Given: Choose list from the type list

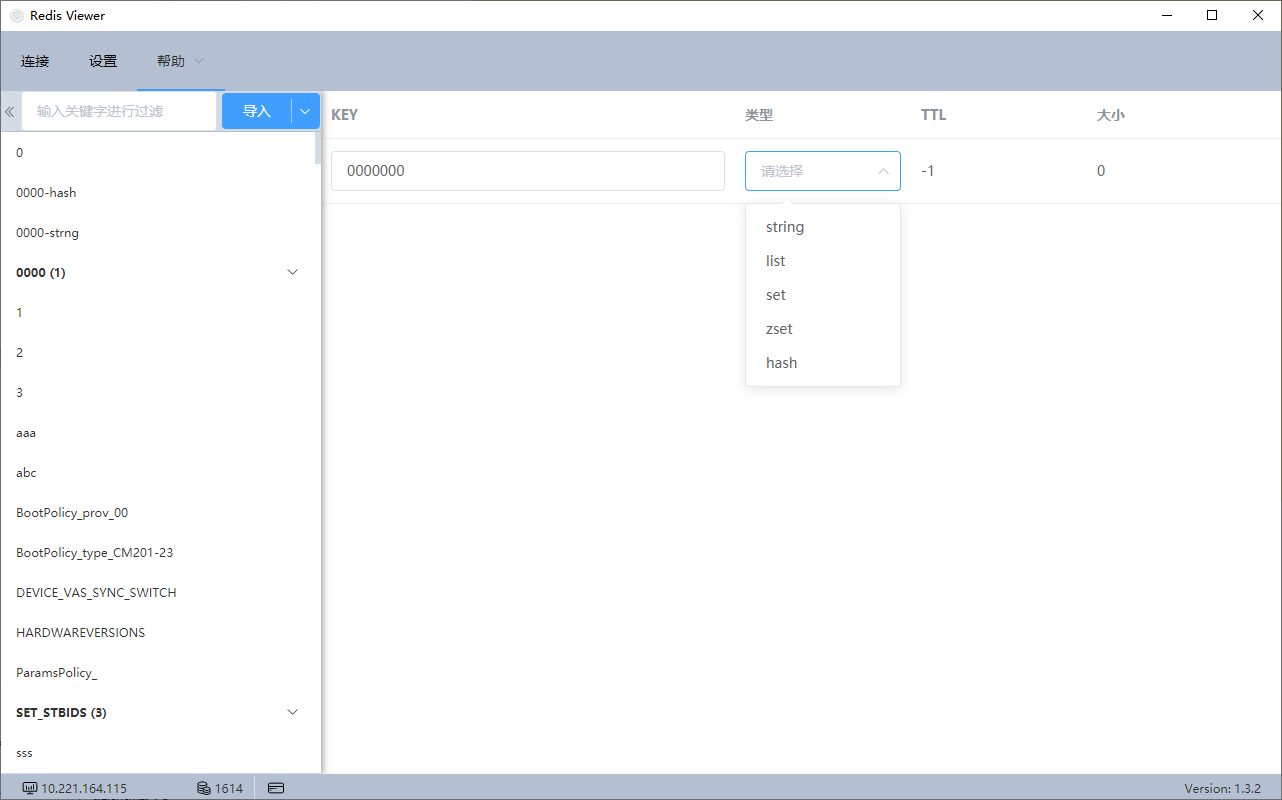Looking at the screenshot, I should (823, 261).
